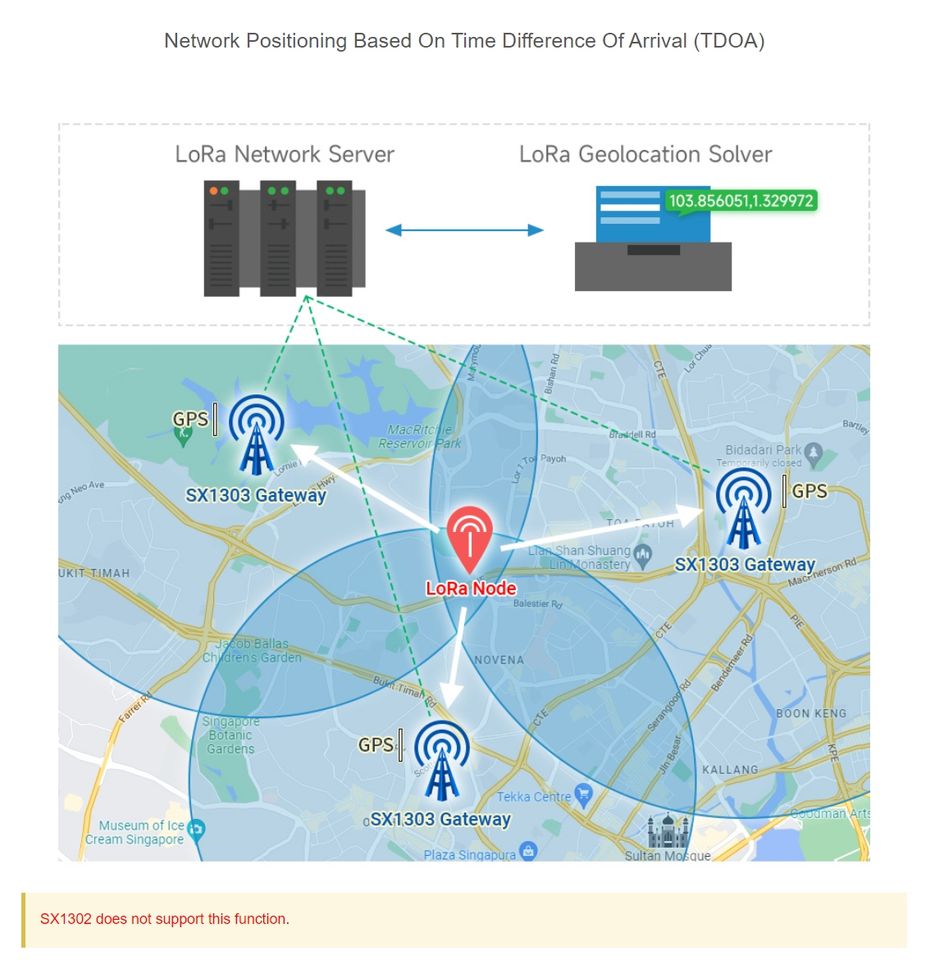This screenshot has height=960, width=935.
Task: Click the red LoRa Node pin
Action: pyautogui.click(x=470, y=539)
